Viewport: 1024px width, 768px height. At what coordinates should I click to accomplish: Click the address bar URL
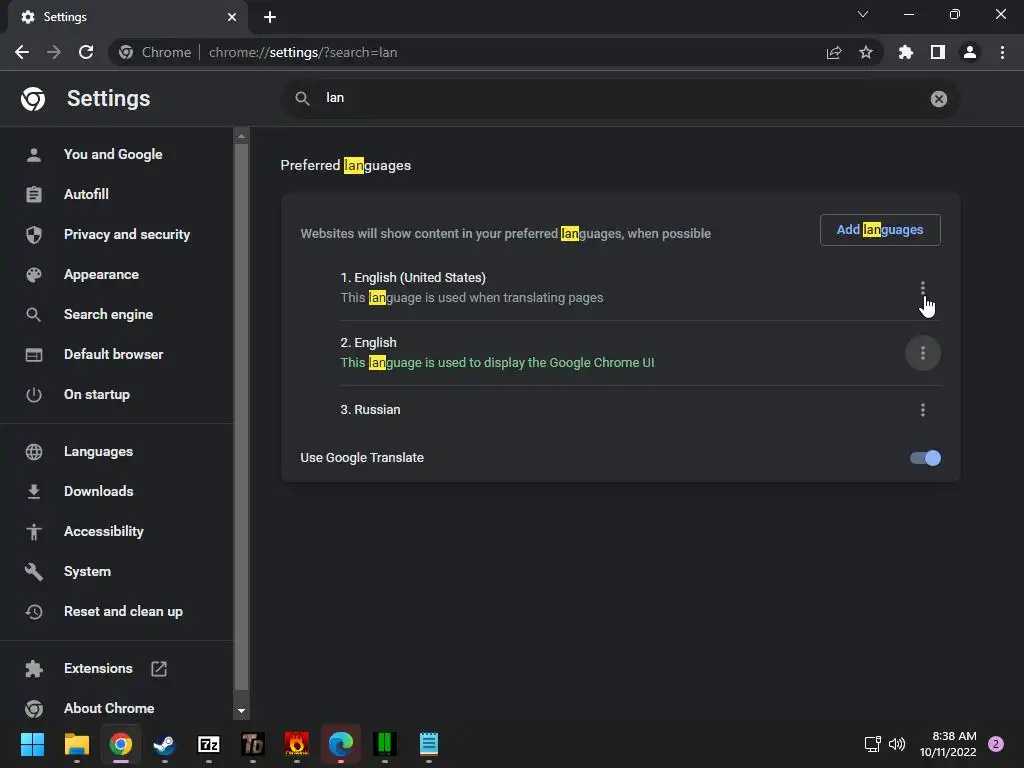pyautogui.click(x=303, y=52)
